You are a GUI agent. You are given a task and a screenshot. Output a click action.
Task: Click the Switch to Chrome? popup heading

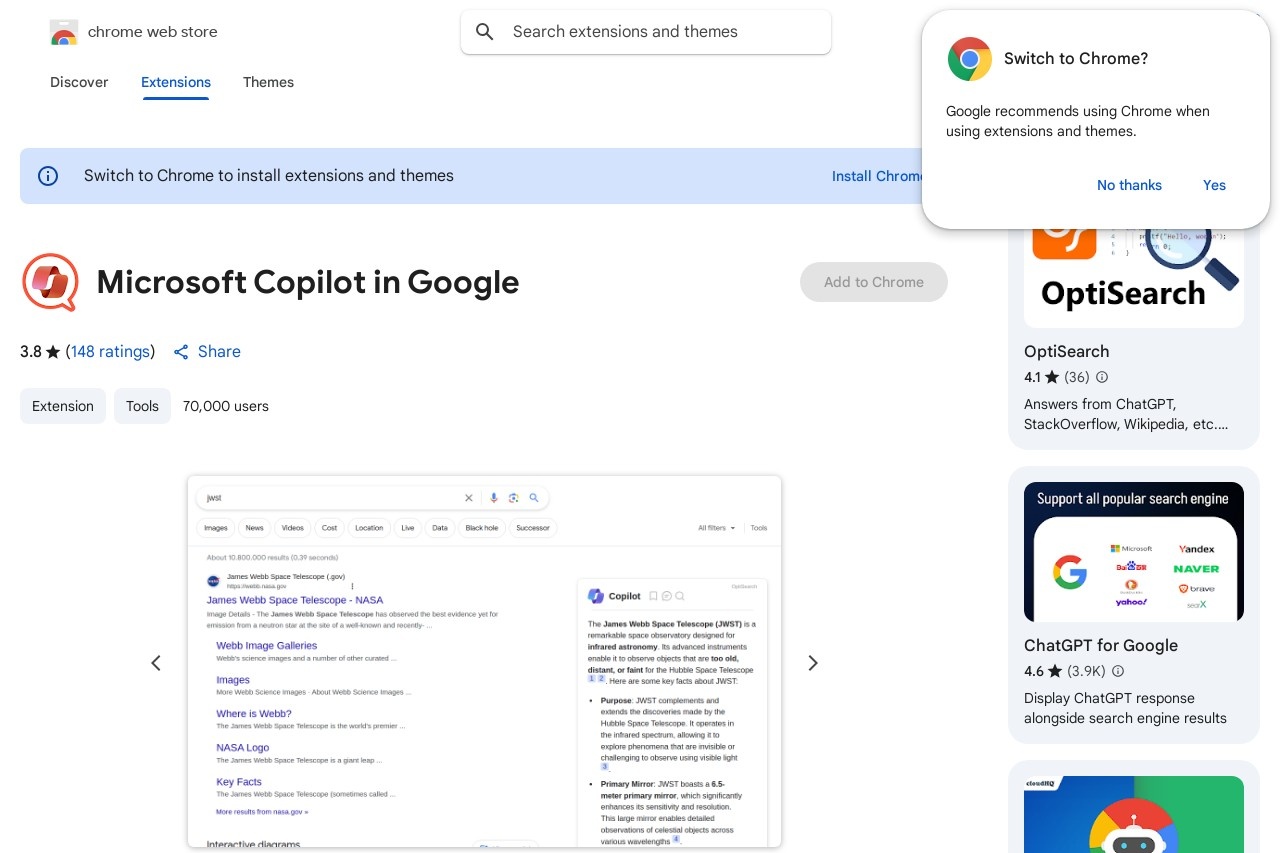(1076, 59)
